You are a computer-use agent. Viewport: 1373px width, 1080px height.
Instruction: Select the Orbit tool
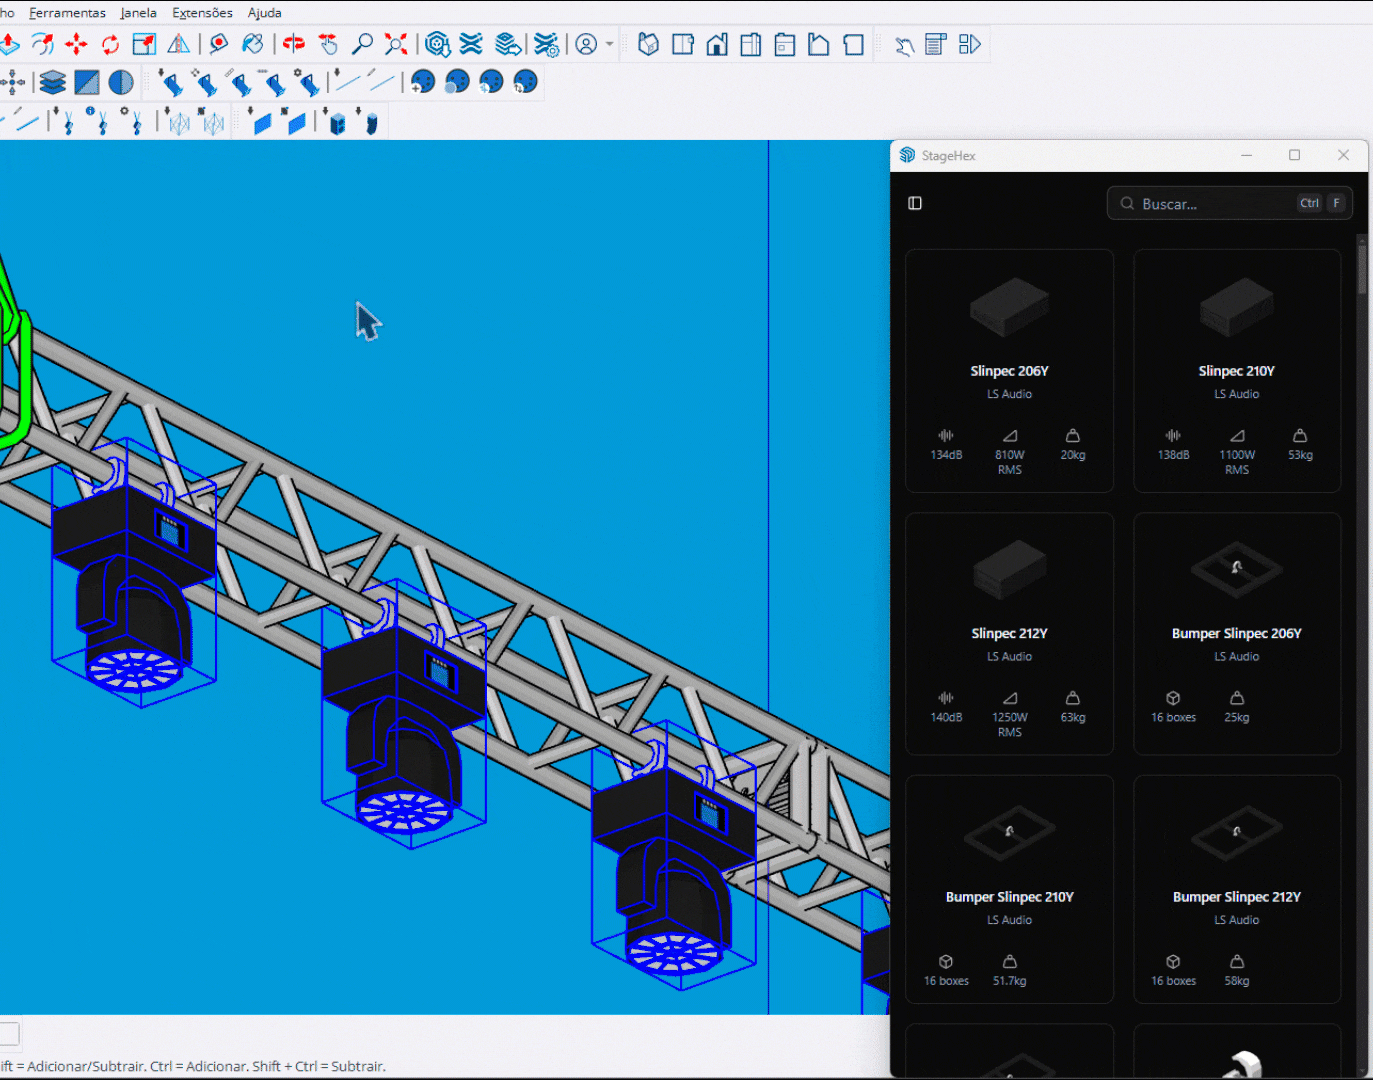293,44
